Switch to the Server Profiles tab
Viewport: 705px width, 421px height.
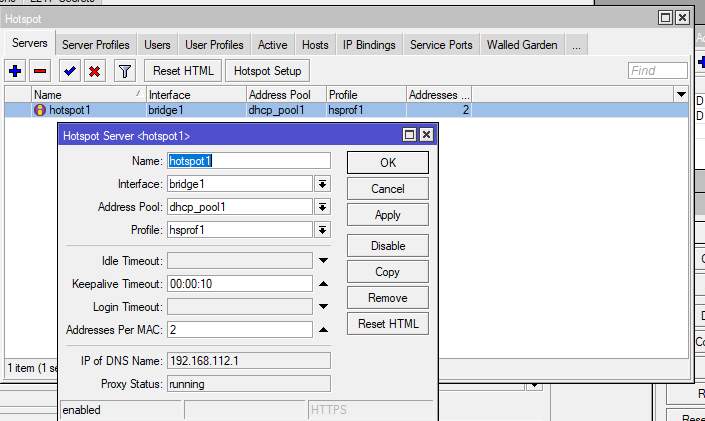click(x=96, y=45)
